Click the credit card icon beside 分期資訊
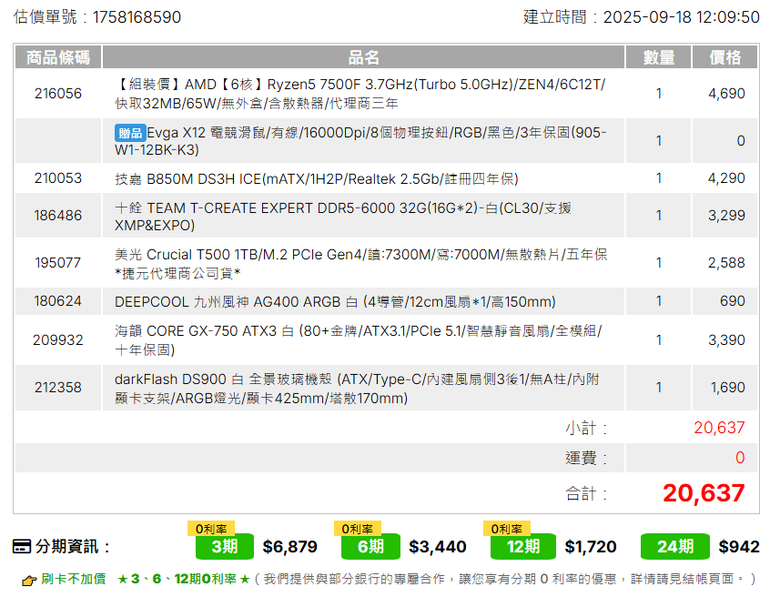 pos(21,547)
